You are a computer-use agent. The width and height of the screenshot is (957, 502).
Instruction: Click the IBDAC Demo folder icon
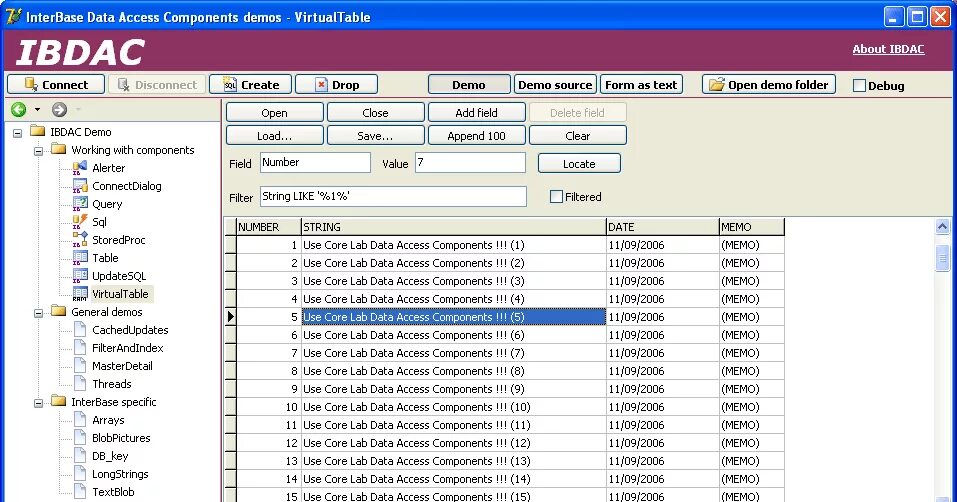(38, 131)
